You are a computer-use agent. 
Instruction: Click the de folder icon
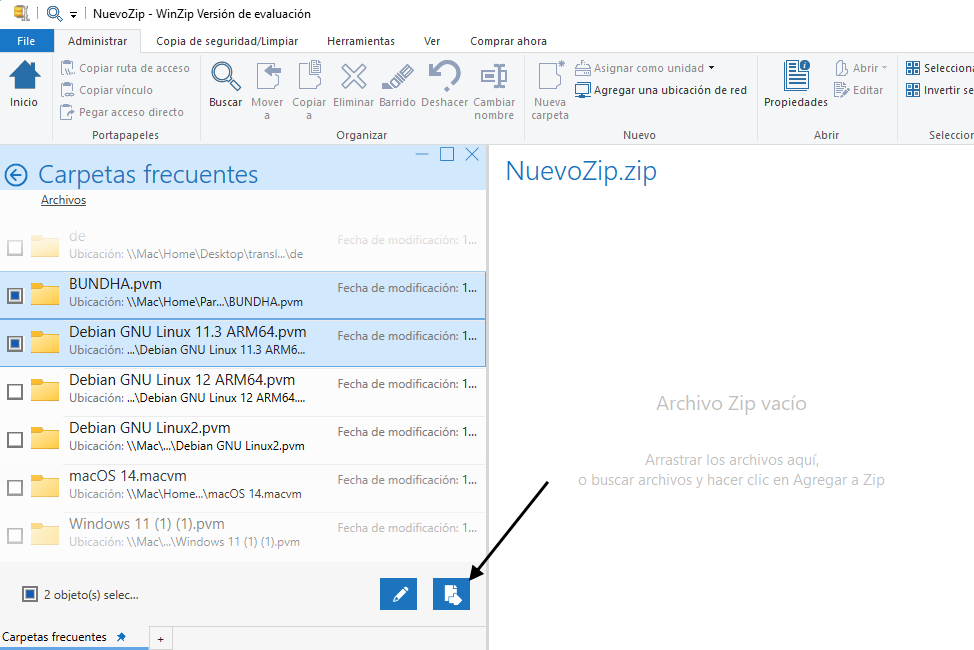point(45,245)
